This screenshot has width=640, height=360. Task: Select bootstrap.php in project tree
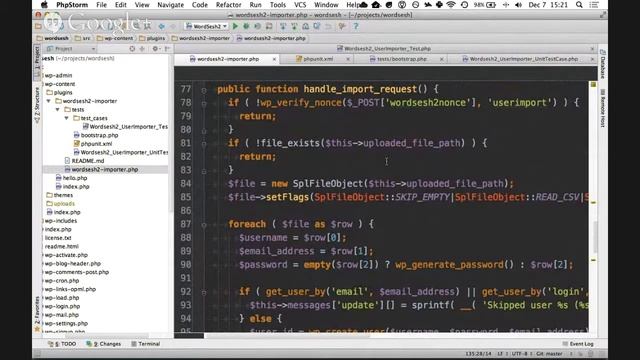click(x=99, y=135)
